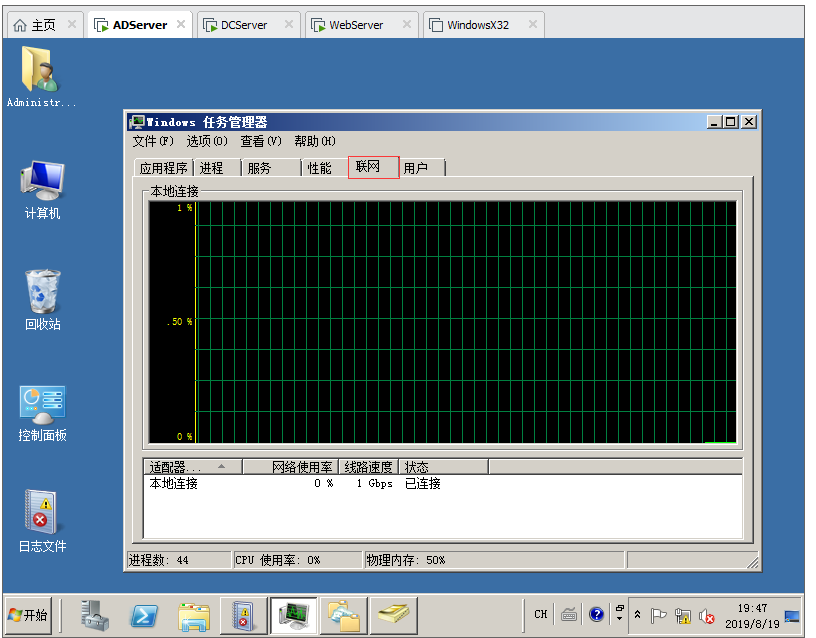This screenshot has width=816, height=638.
Task: Switch to the 进程 tab
Action: (x=212, y=168)
